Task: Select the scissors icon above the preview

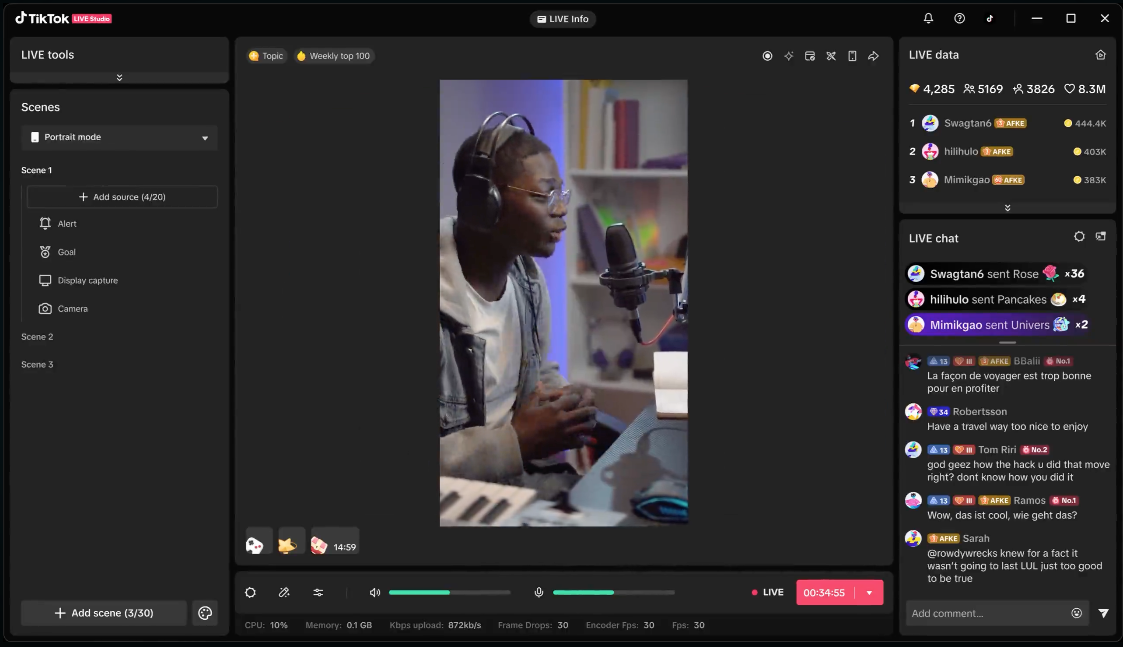Action: pos(831,56)
